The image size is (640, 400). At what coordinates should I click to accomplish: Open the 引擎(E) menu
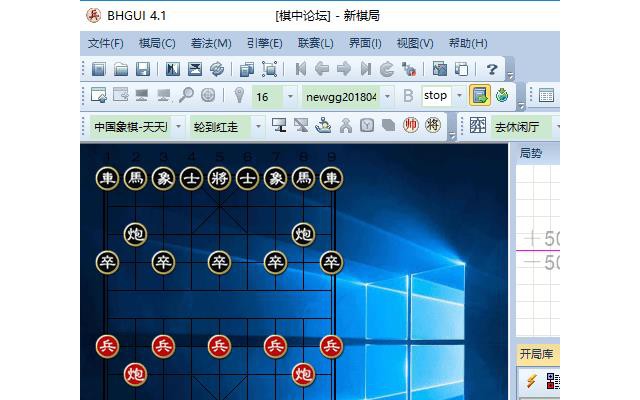pos(264,43)
